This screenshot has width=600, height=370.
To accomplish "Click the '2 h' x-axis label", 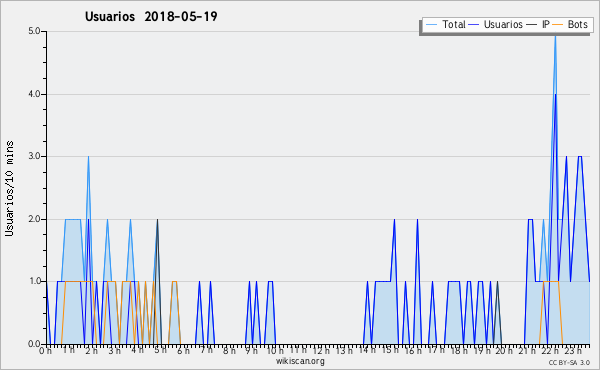I will pos(91,351).
